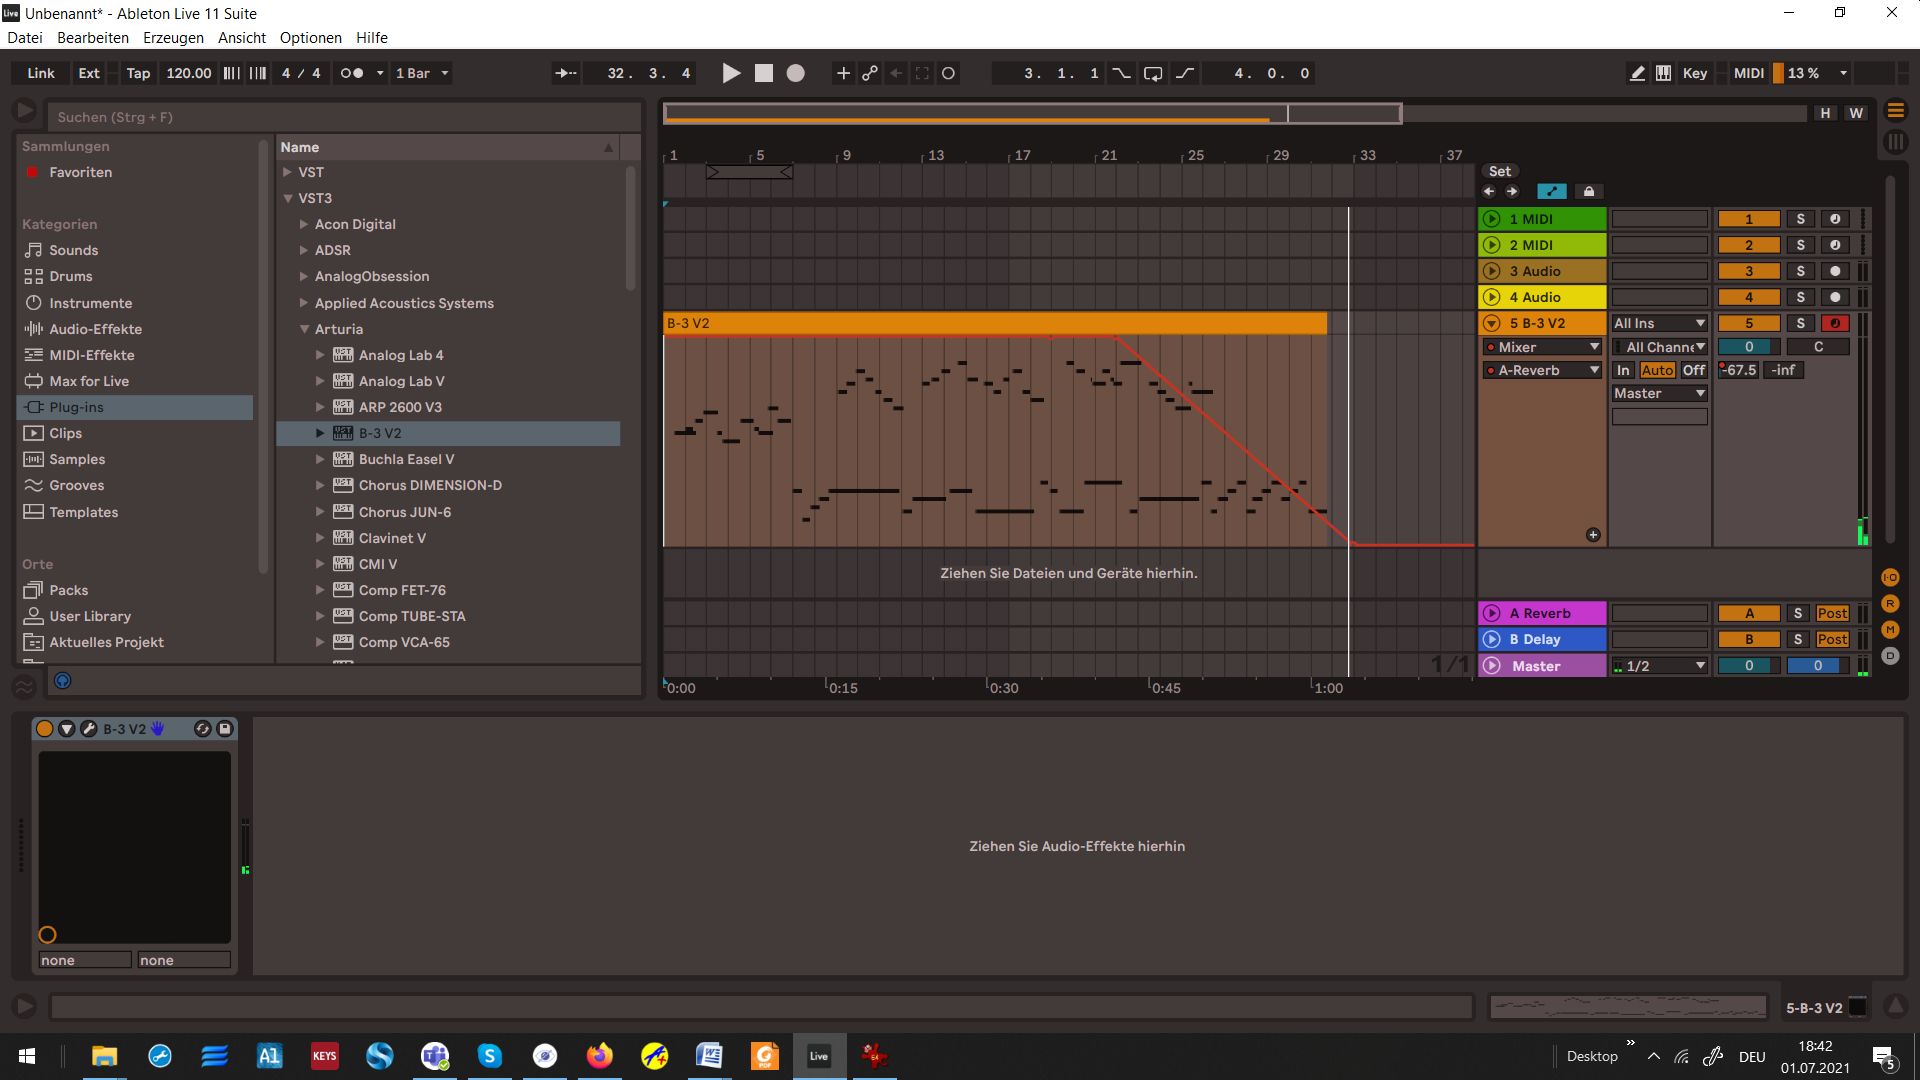Arm track 3 Audio for recording
1920x1080 pixels.
(1835, 271)
